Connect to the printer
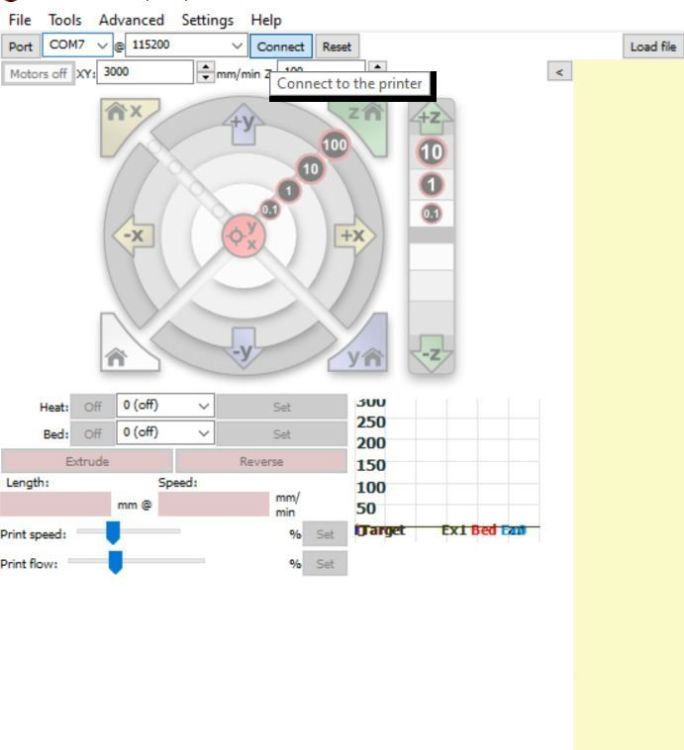Screen dimensions: 684x750 pyautogui.click(x=281, y=46)
